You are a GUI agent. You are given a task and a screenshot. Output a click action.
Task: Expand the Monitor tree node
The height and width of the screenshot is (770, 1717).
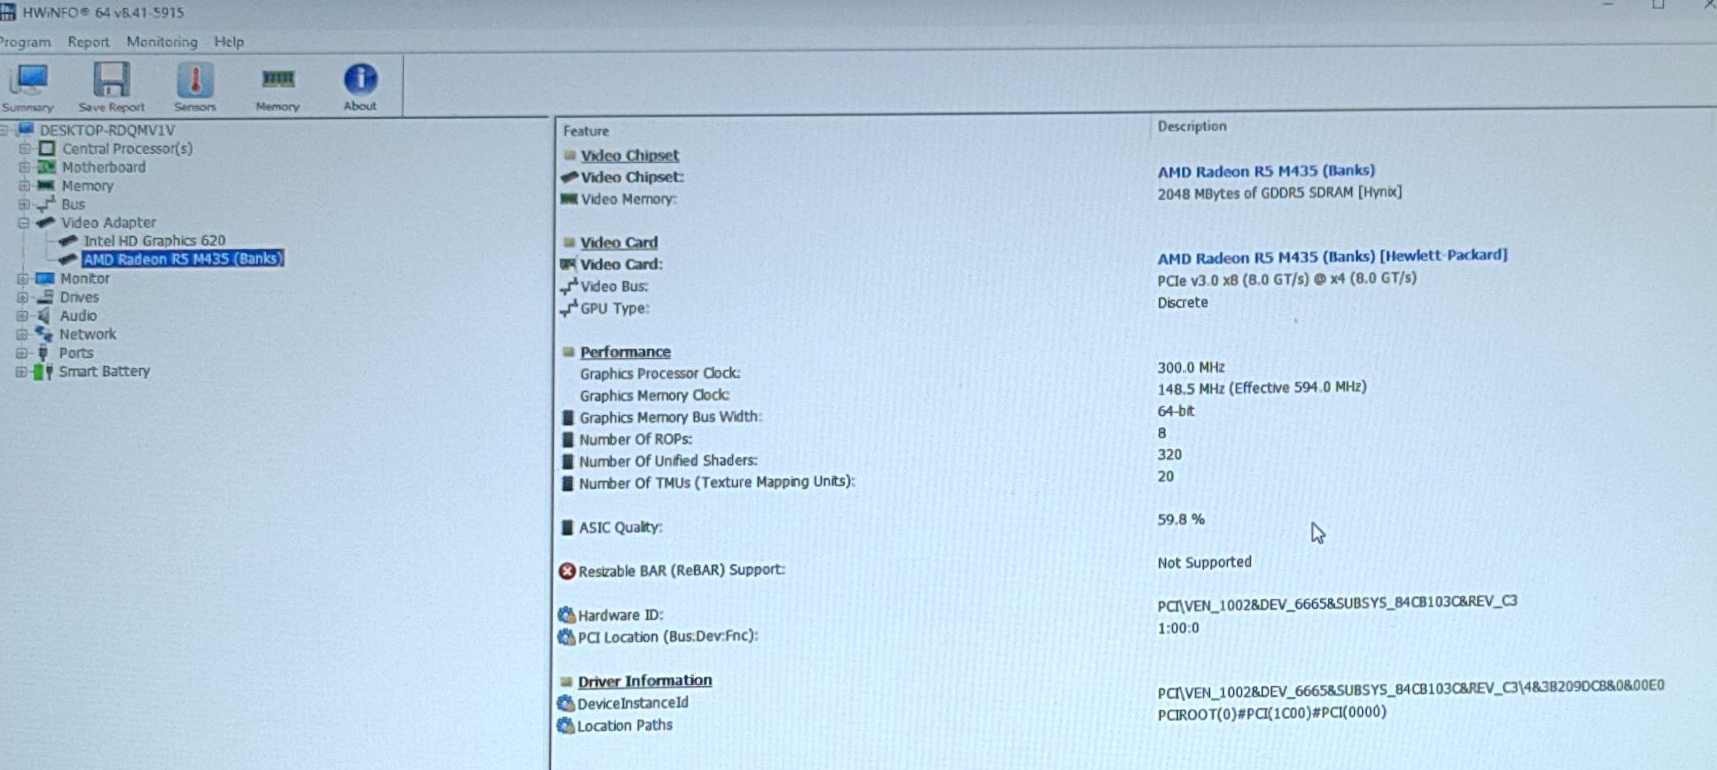click(22, 278)
